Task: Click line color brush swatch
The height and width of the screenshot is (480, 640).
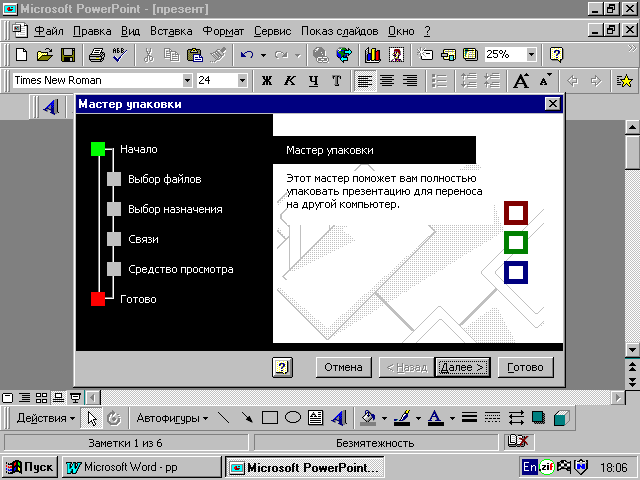Action: pyautogui.click(x=402, y=418)
